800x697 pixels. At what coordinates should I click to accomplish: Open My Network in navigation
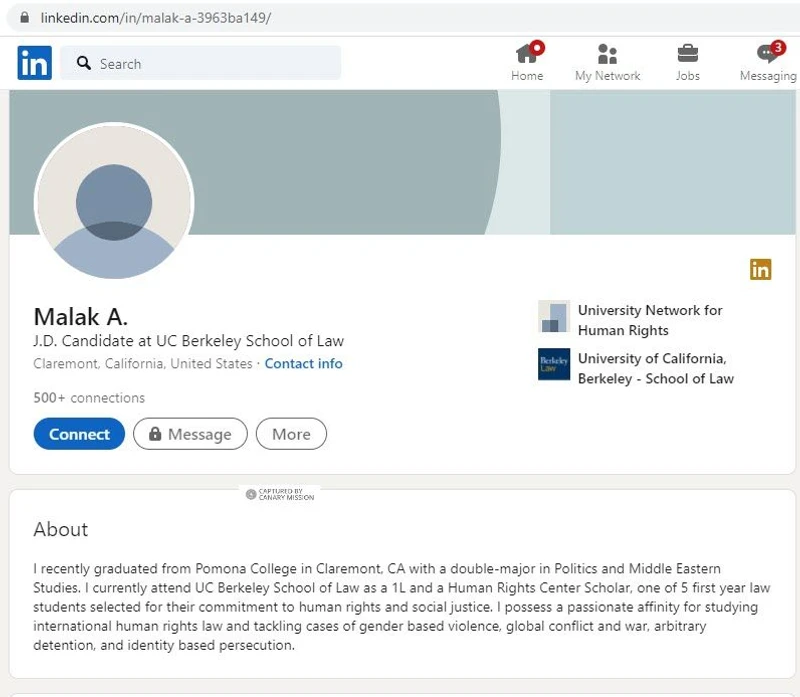point(607,62)
